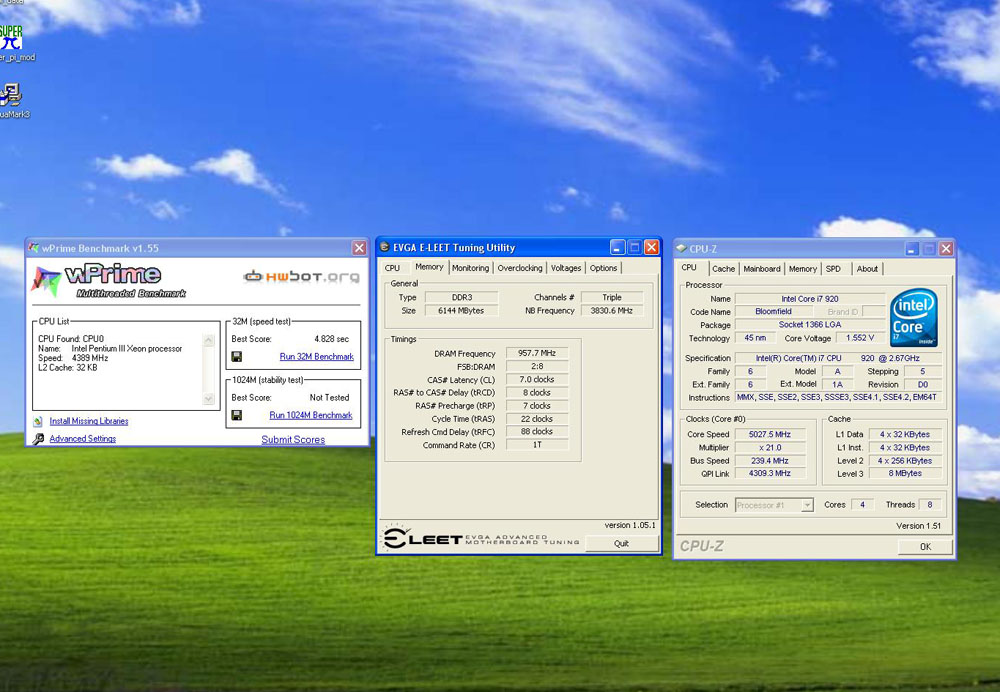Select the CPU tab in CPU-Z
1000x692 pixels.
[x=689, y=267]
